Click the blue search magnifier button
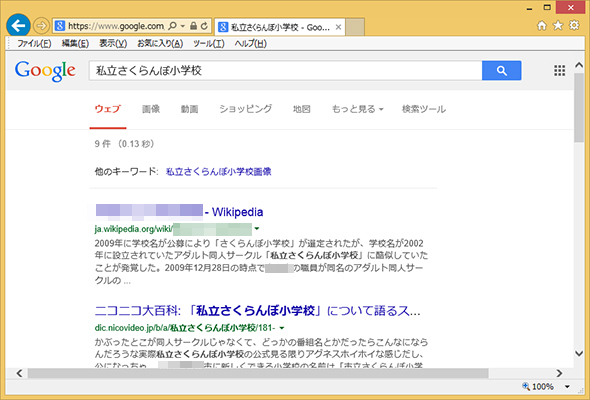 tap(502, 70)
